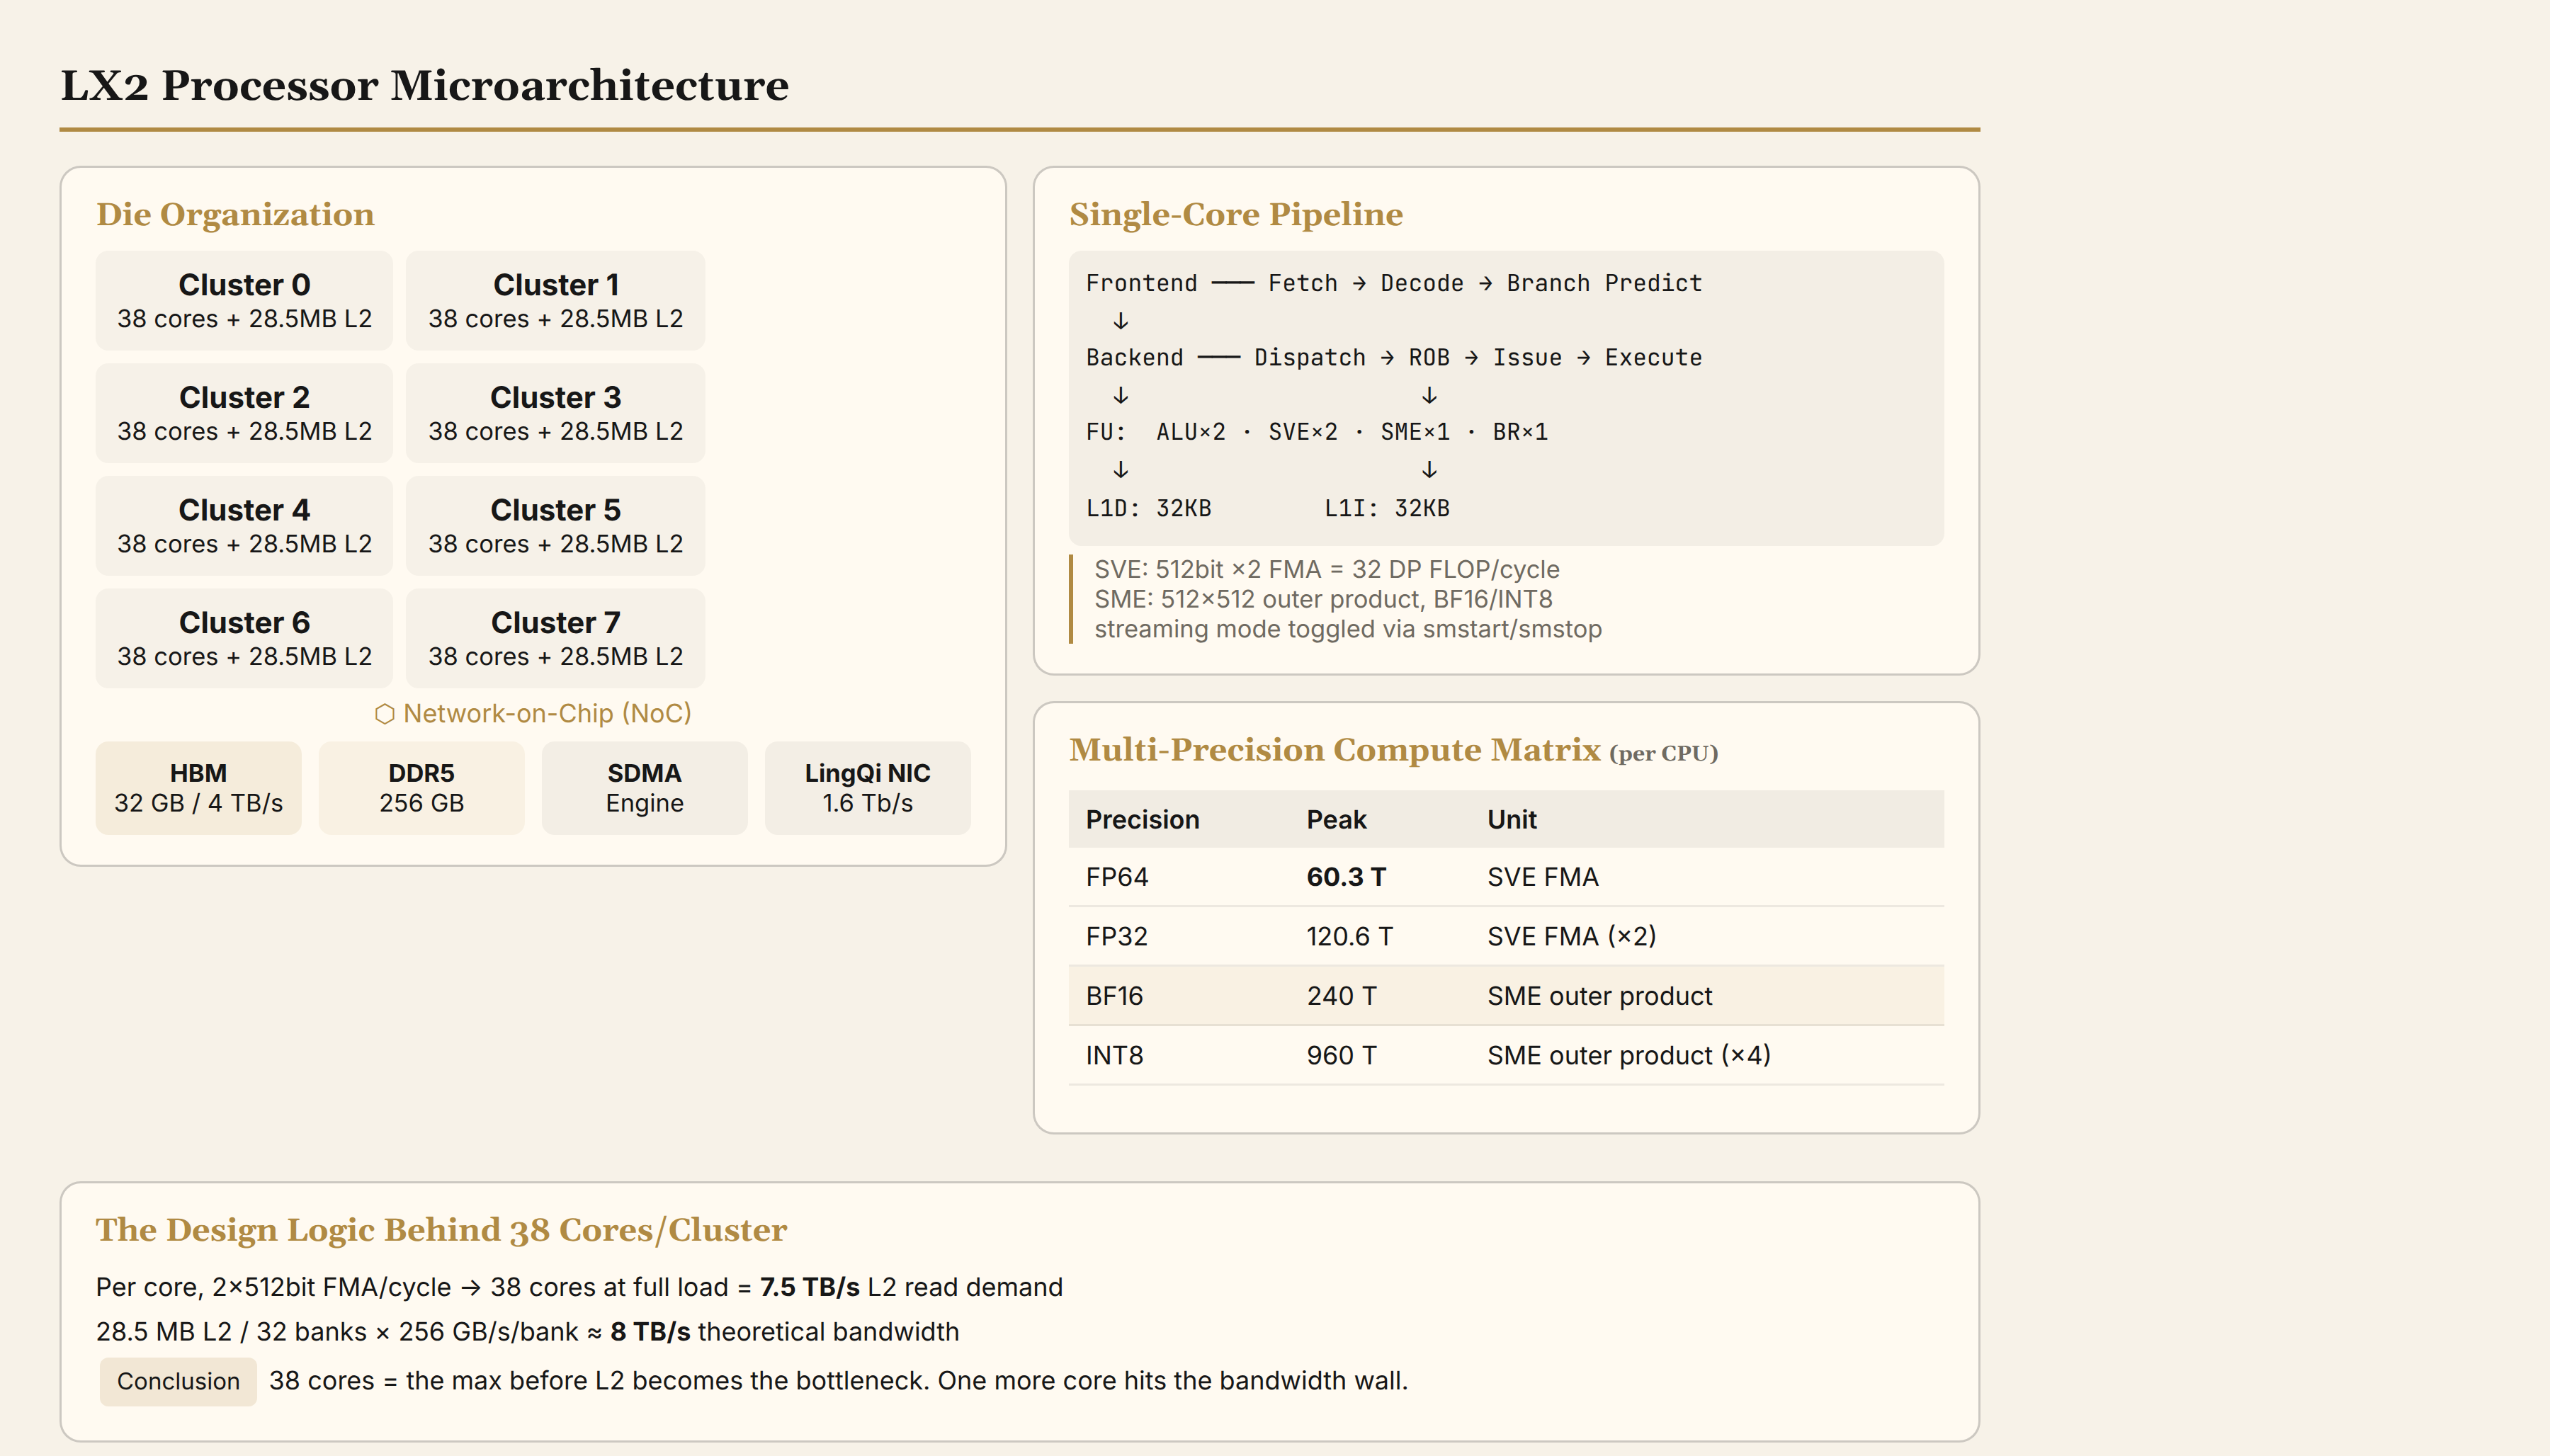Click the (per CPU) subtitle
This screenshot has width=2550, height=1456.
coord(1663,753)
